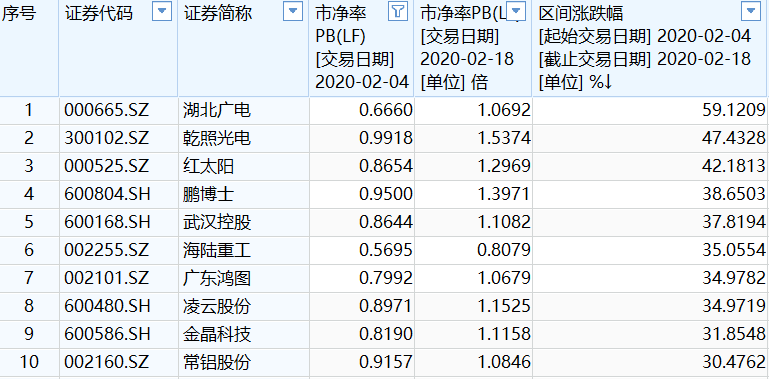The image size is (769, 379).
Task: Open dropdown on 市净率PB 2020-02-18 column
Action: 517,12
